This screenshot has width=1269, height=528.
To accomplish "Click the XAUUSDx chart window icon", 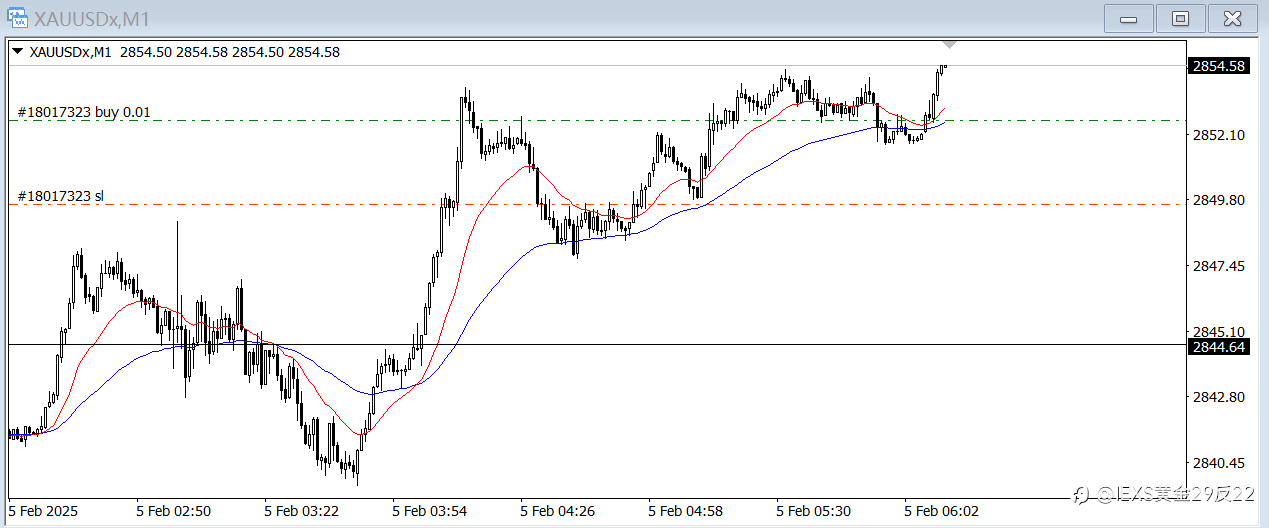I will pyautogui.click(x=17, y=18).
